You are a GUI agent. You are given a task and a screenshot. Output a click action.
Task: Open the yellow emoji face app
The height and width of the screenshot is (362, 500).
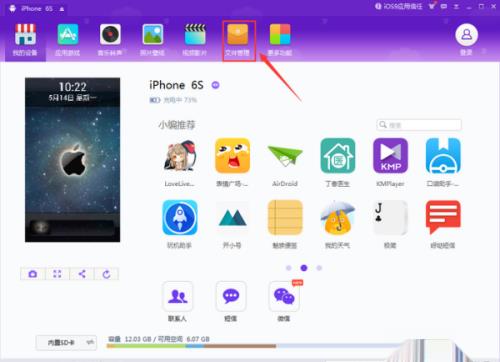[232, 156]
